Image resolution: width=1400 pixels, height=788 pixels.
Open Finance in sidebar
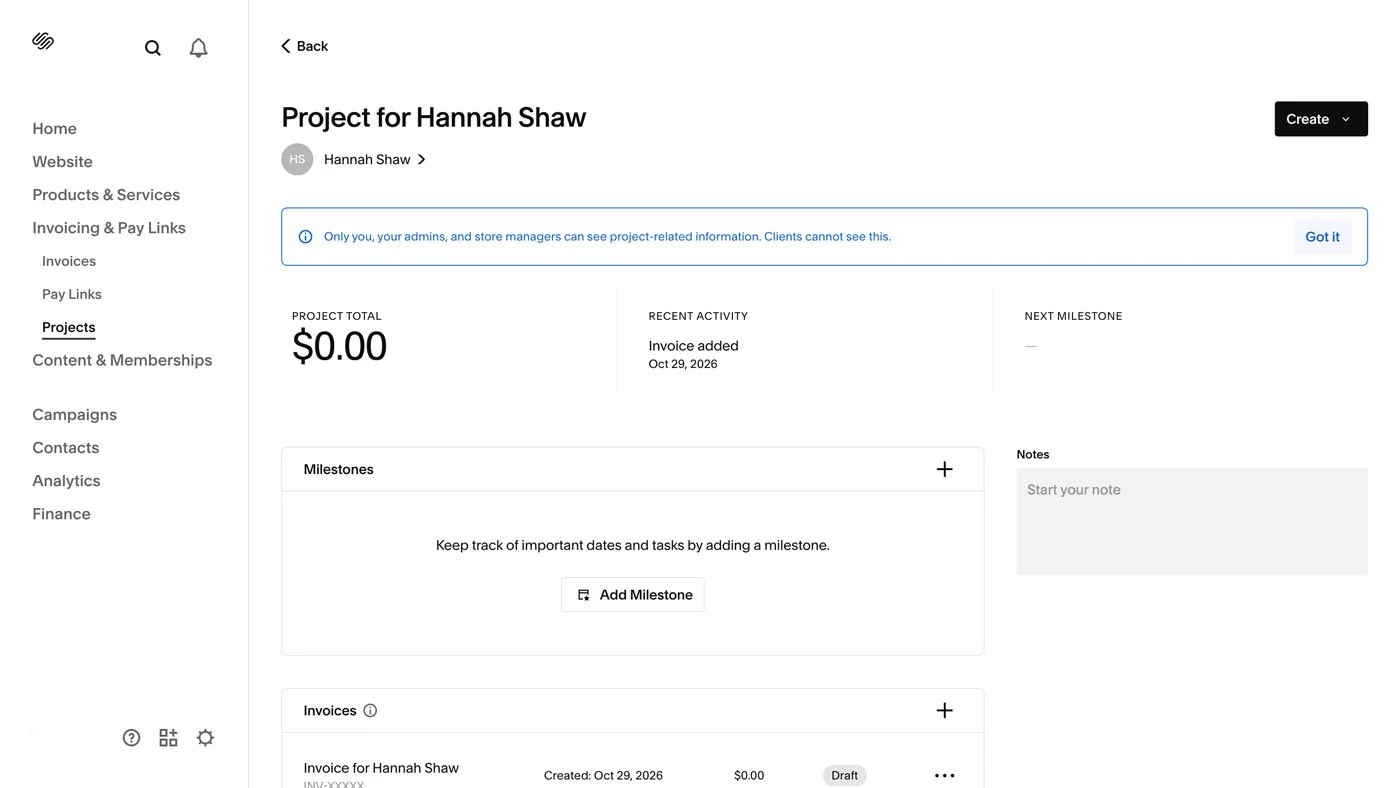(61, 513)
